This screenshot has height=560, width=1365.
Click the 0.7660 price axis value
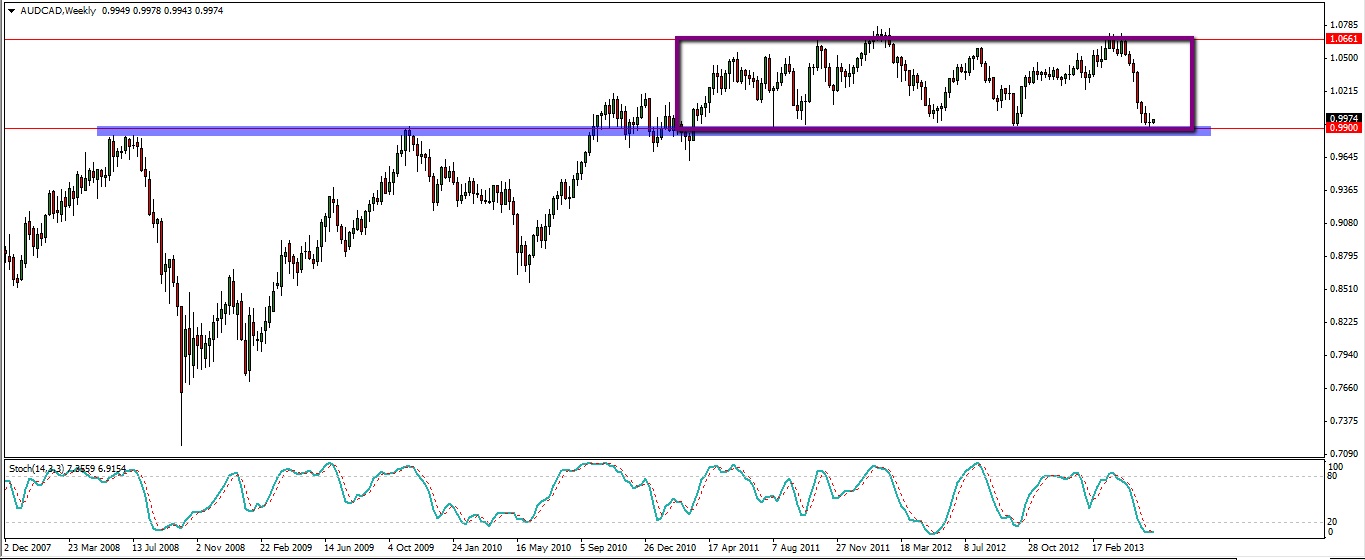coord(1344,387)
